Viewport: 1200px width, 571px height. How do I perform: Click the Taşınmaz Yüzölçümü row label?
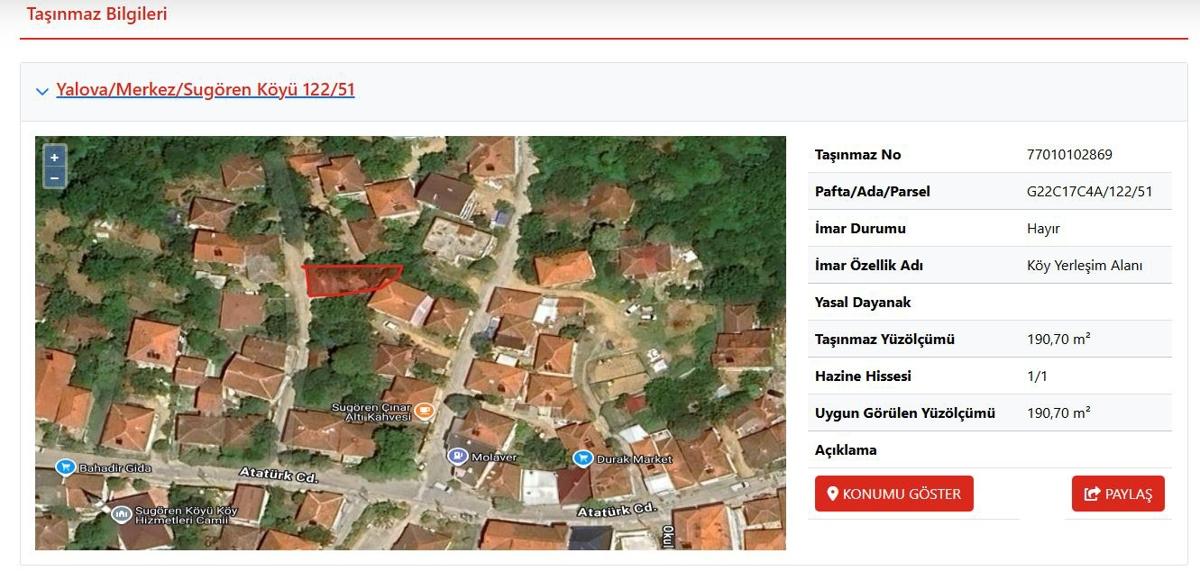click(x=884, y=340)
